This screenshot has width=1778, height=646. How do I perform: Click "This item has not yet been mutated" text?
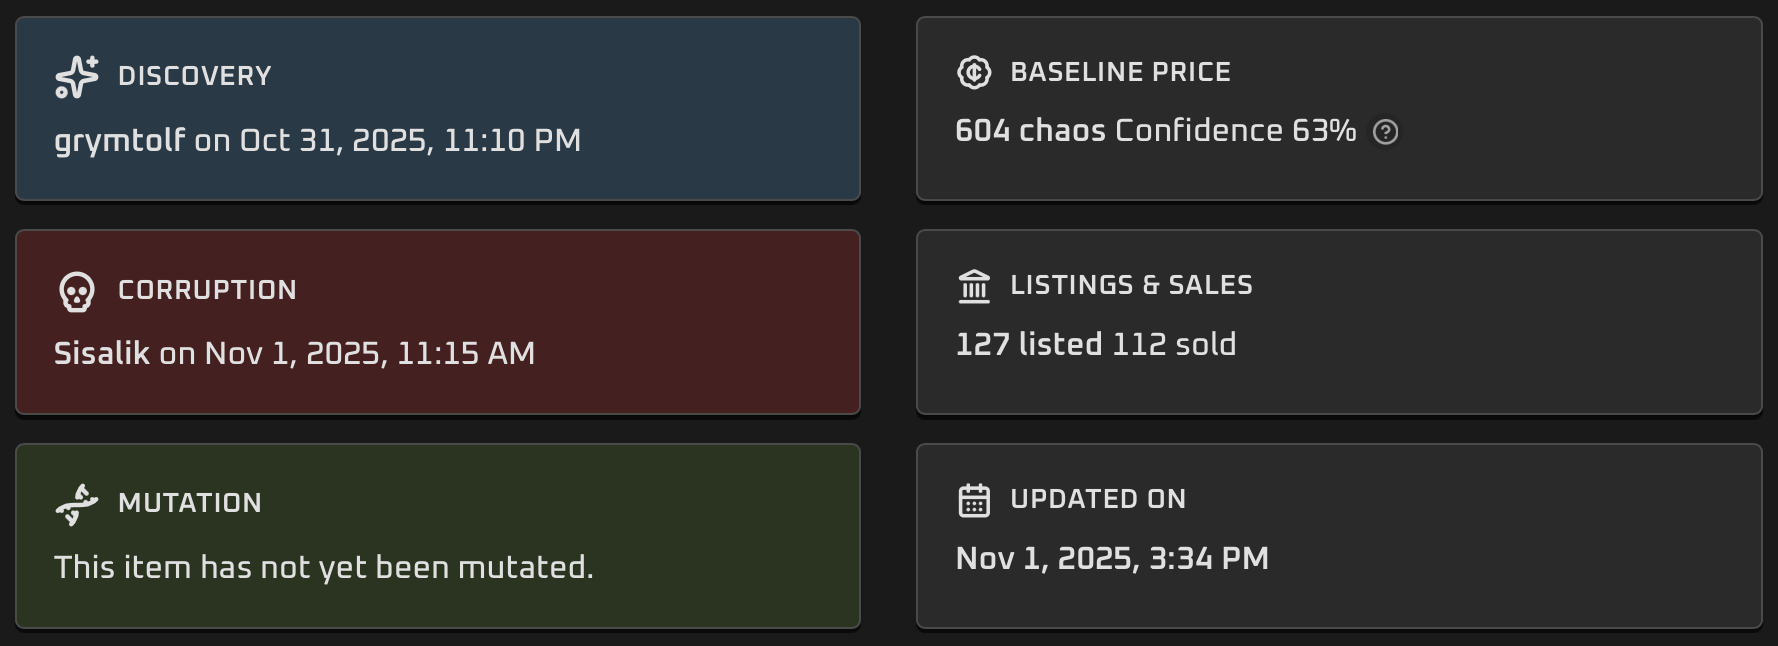pyautogui.click(x=324, y=568)
